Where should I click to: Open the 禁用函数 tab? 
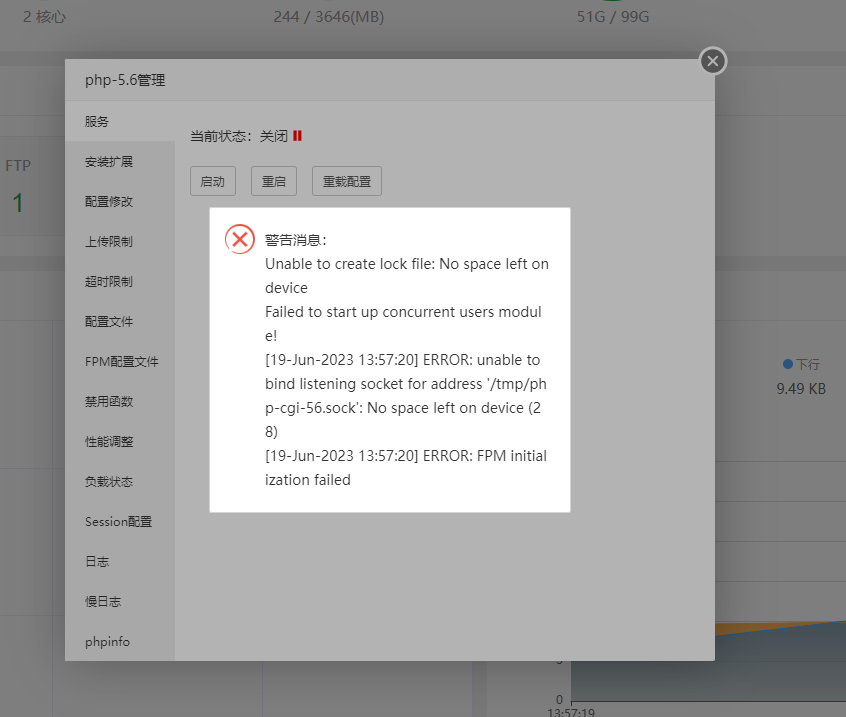point(109,402)
